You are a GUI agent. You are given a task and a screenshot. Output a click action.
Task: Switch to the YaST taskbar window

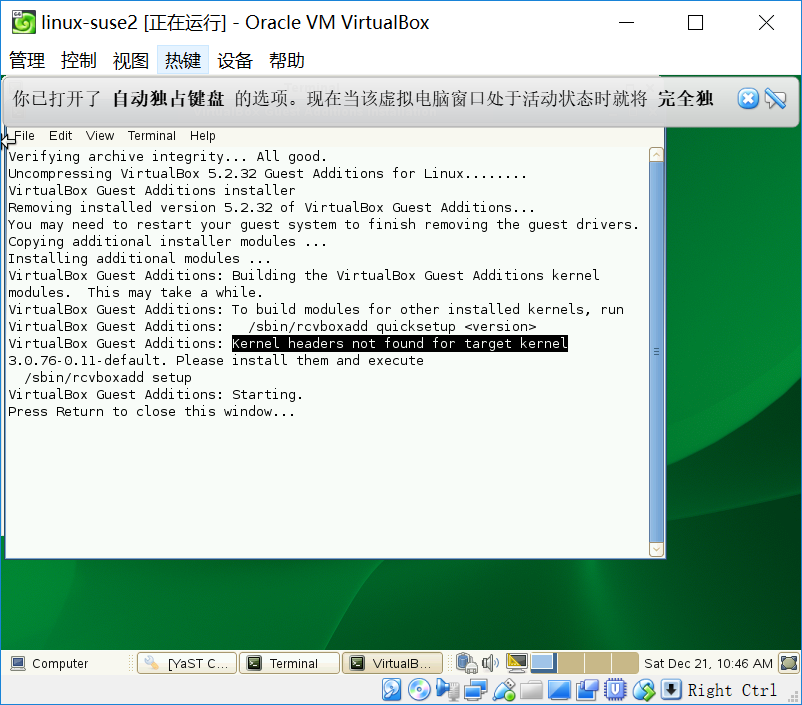tap(187, 663)
